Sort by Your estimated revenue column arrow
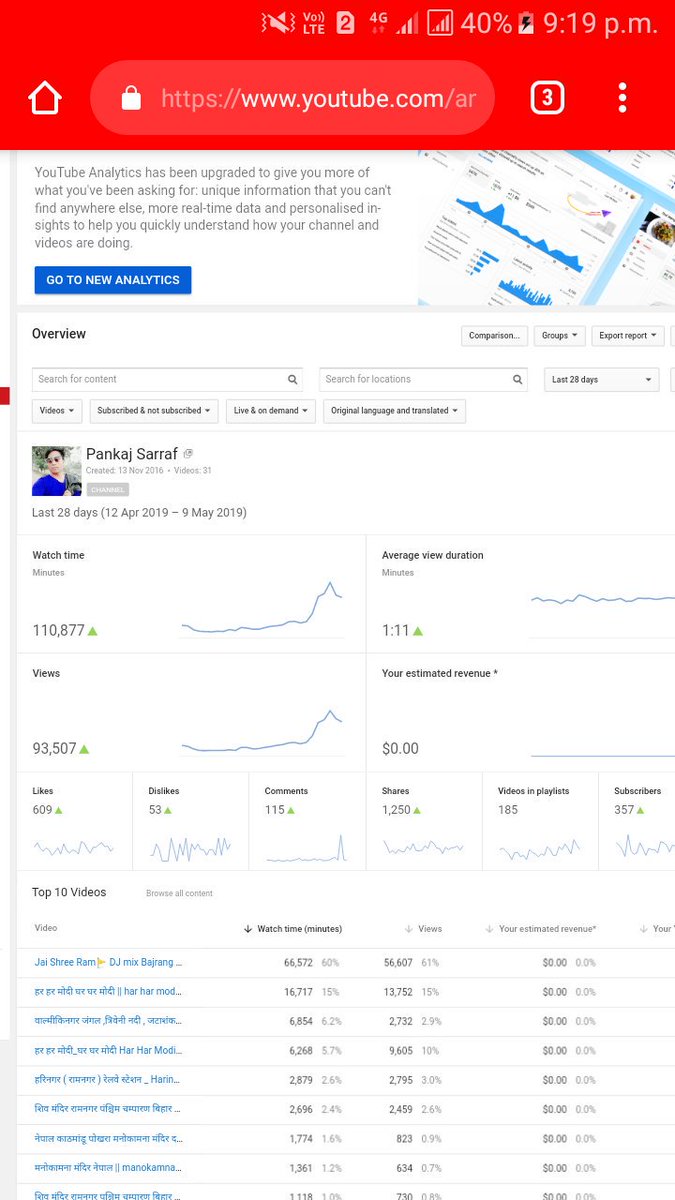Image resolution: width=675 pixels, height=1200 pixels. (489, 929)
